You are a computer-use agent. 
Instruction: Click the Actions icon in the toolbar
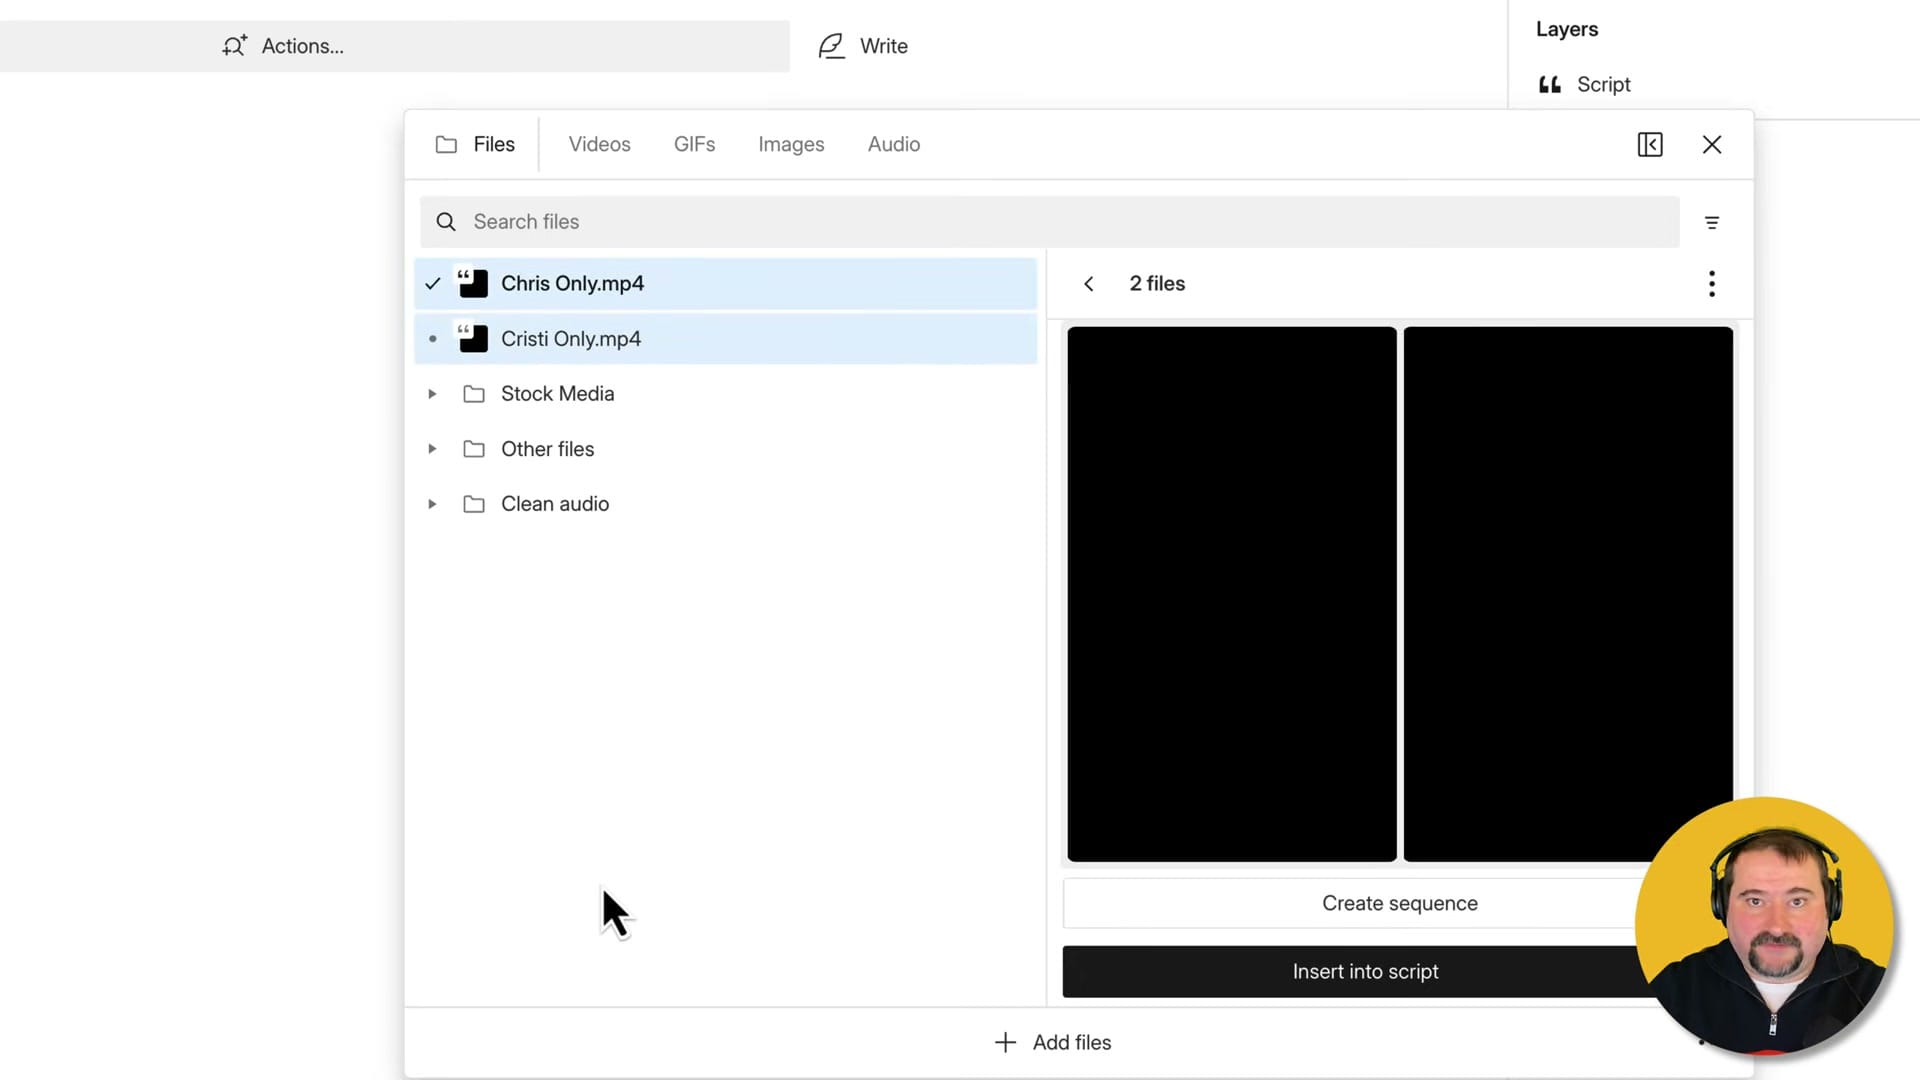click(x=234, y=46)
